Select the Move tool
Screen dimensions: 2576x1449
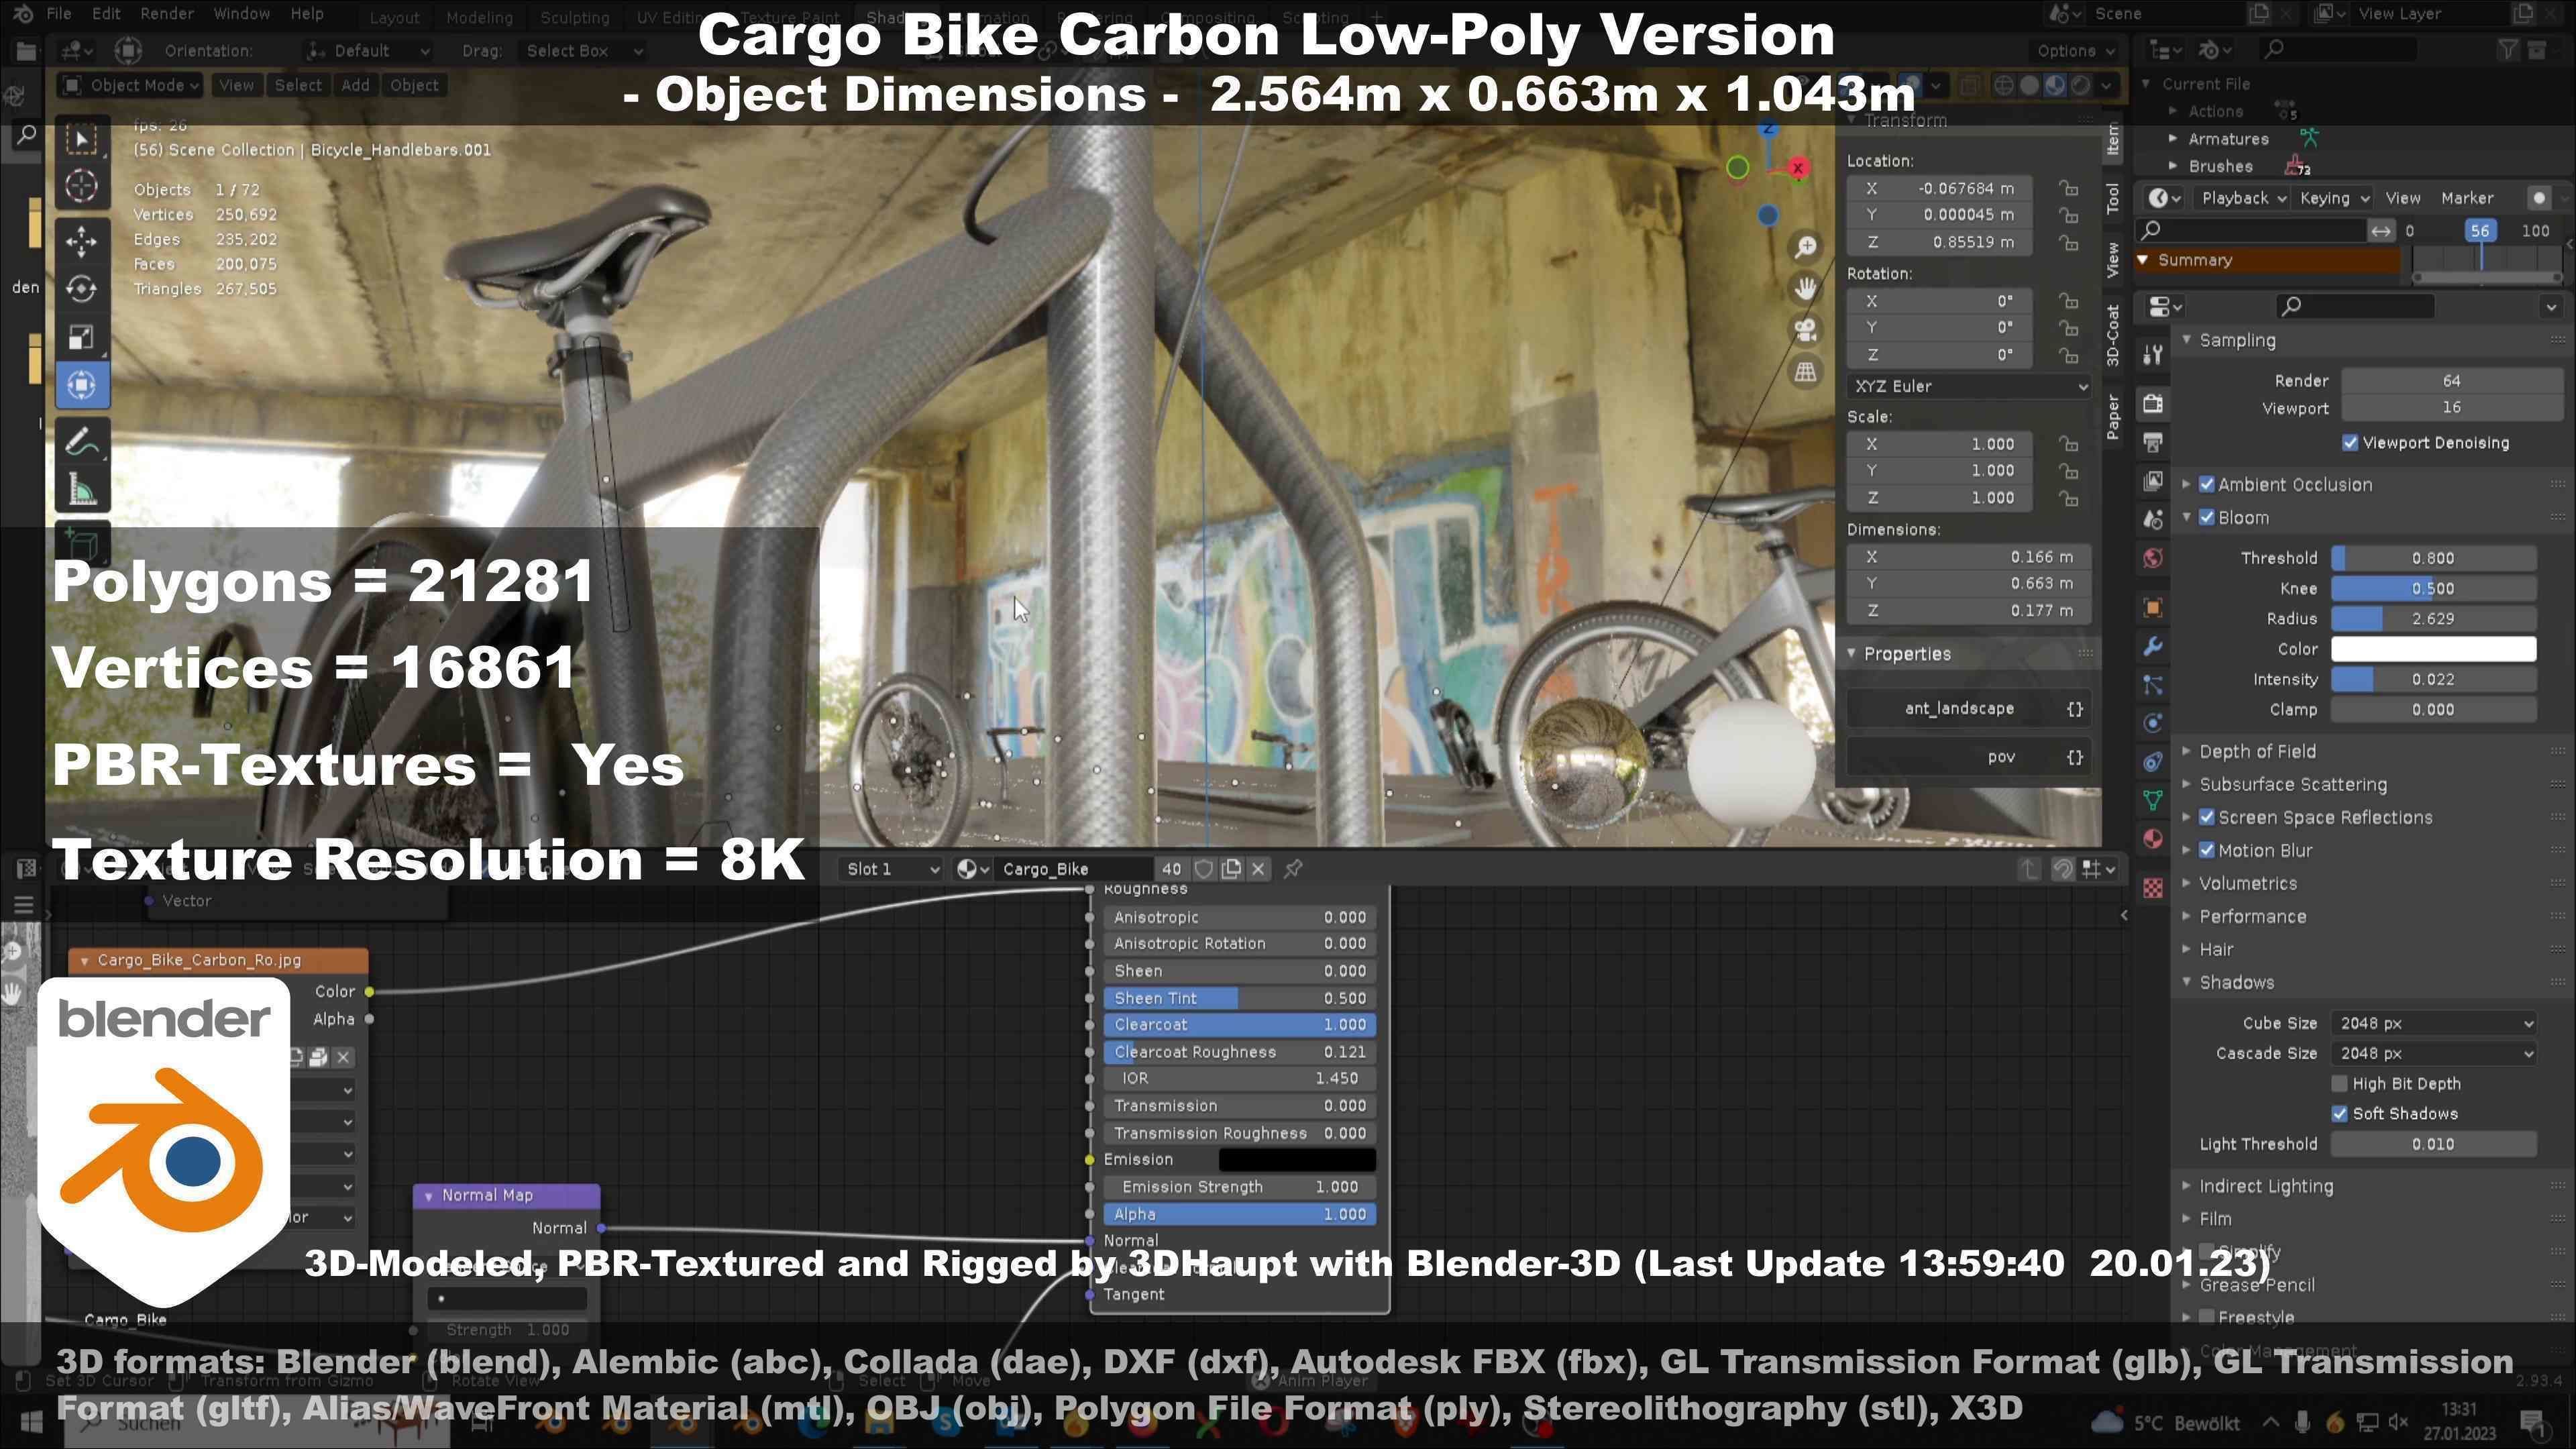82,241
